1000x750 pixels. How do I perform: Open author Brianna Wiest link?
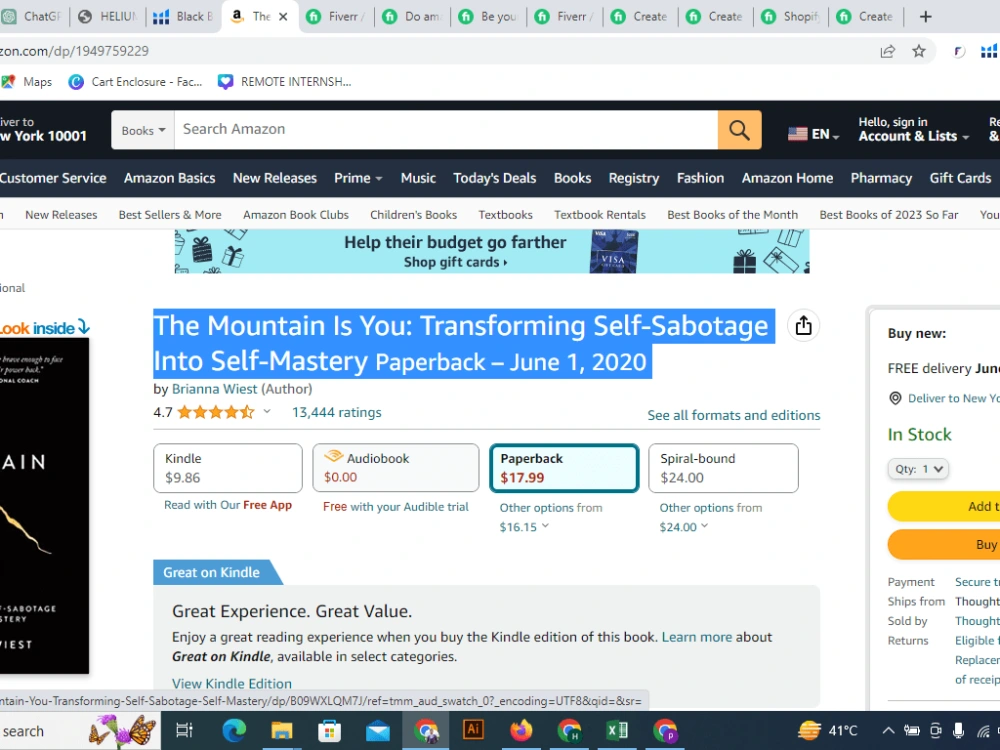[215, 389]
